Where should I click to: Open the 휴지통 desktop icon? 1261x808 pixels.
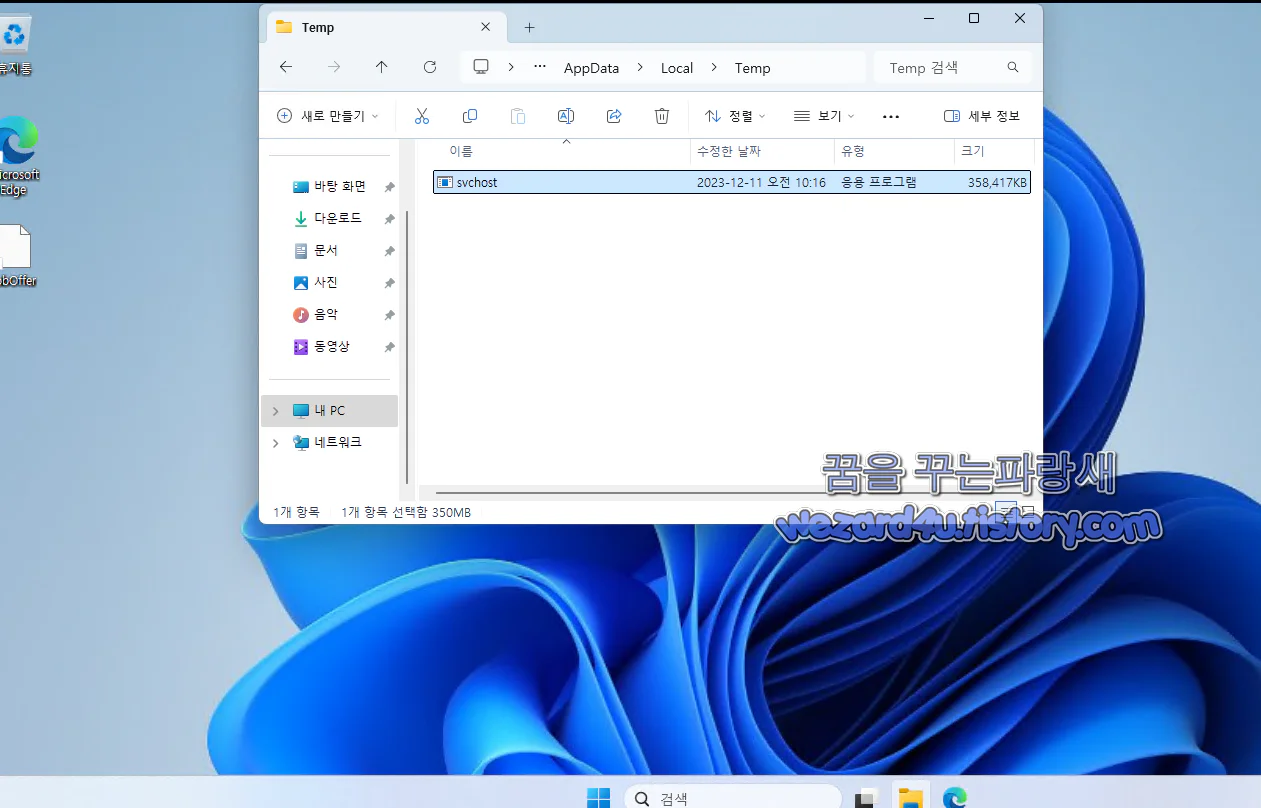pos(15,46)
